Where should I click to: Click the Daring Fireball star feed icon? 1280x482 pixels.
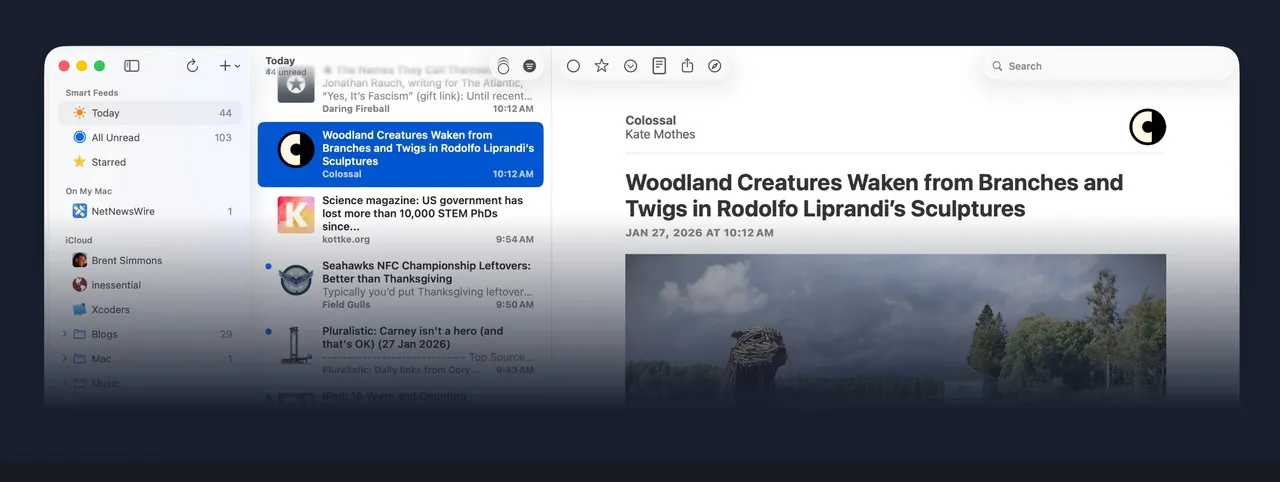coord(296,85)
